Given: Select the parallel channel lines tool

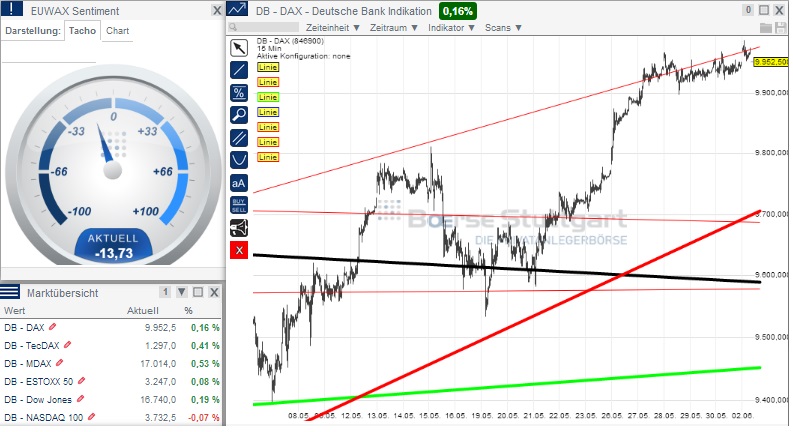Looking at the screenshot, I should pos(239,138).
